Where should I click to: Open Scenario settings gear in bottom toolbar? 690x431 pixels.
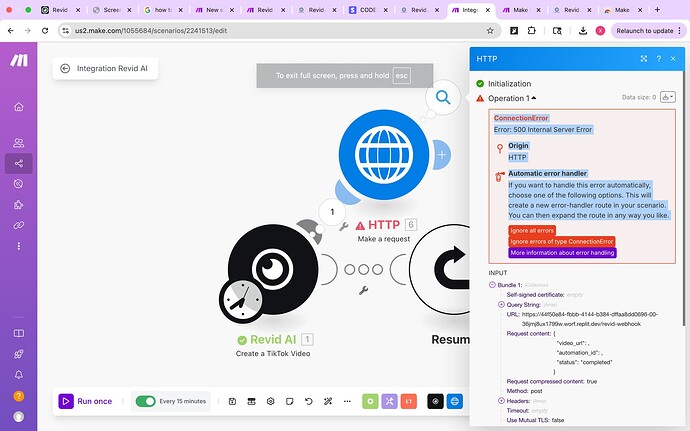271,401
